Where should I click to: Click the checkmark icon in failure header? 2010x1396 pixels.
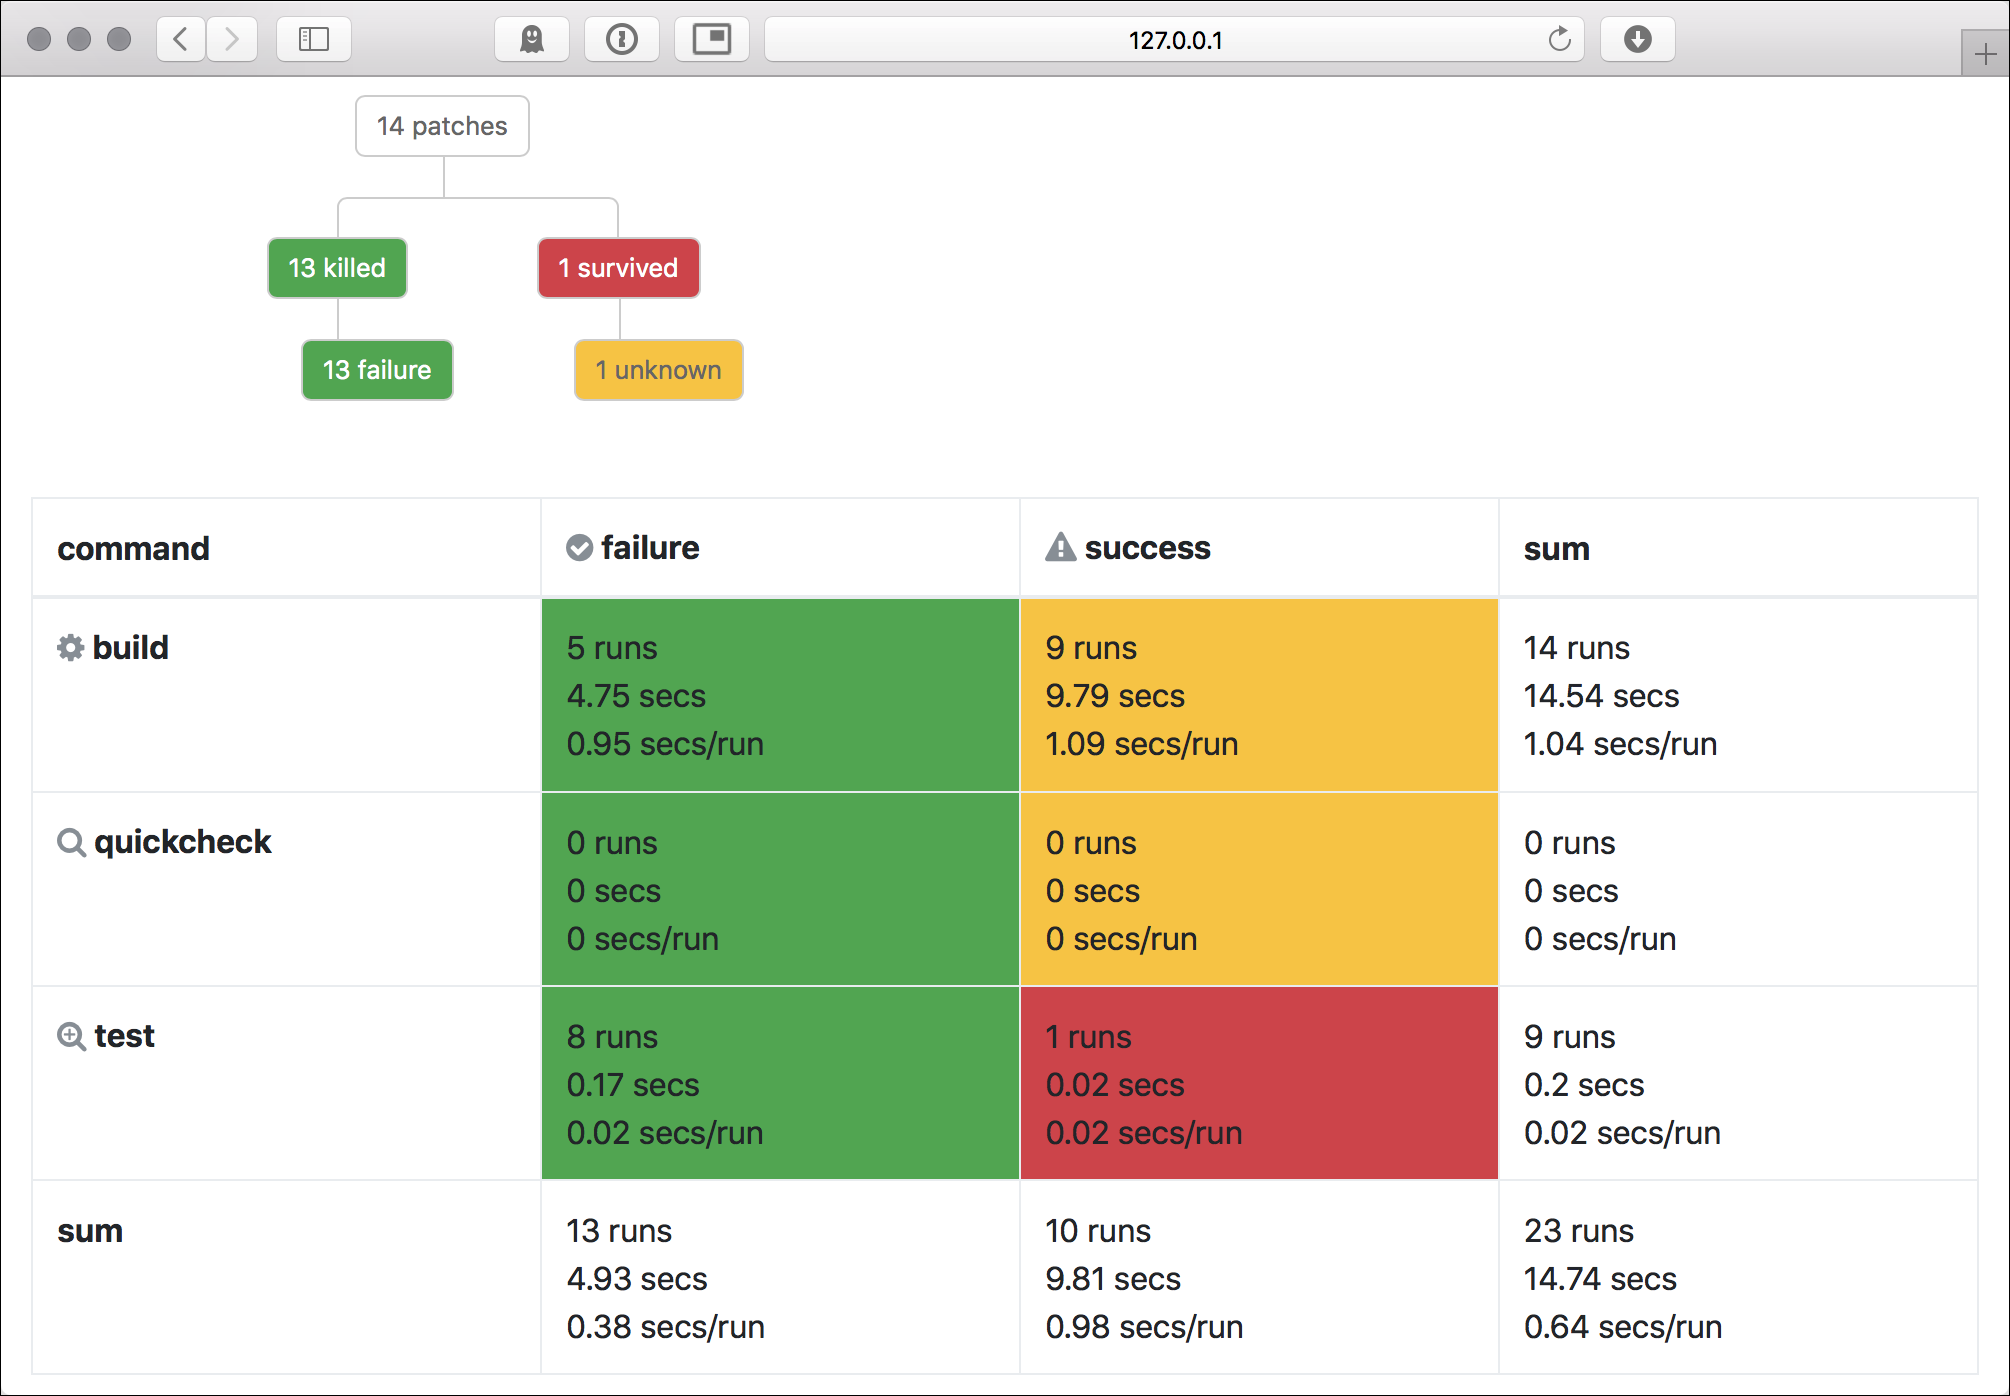(579, 548)
